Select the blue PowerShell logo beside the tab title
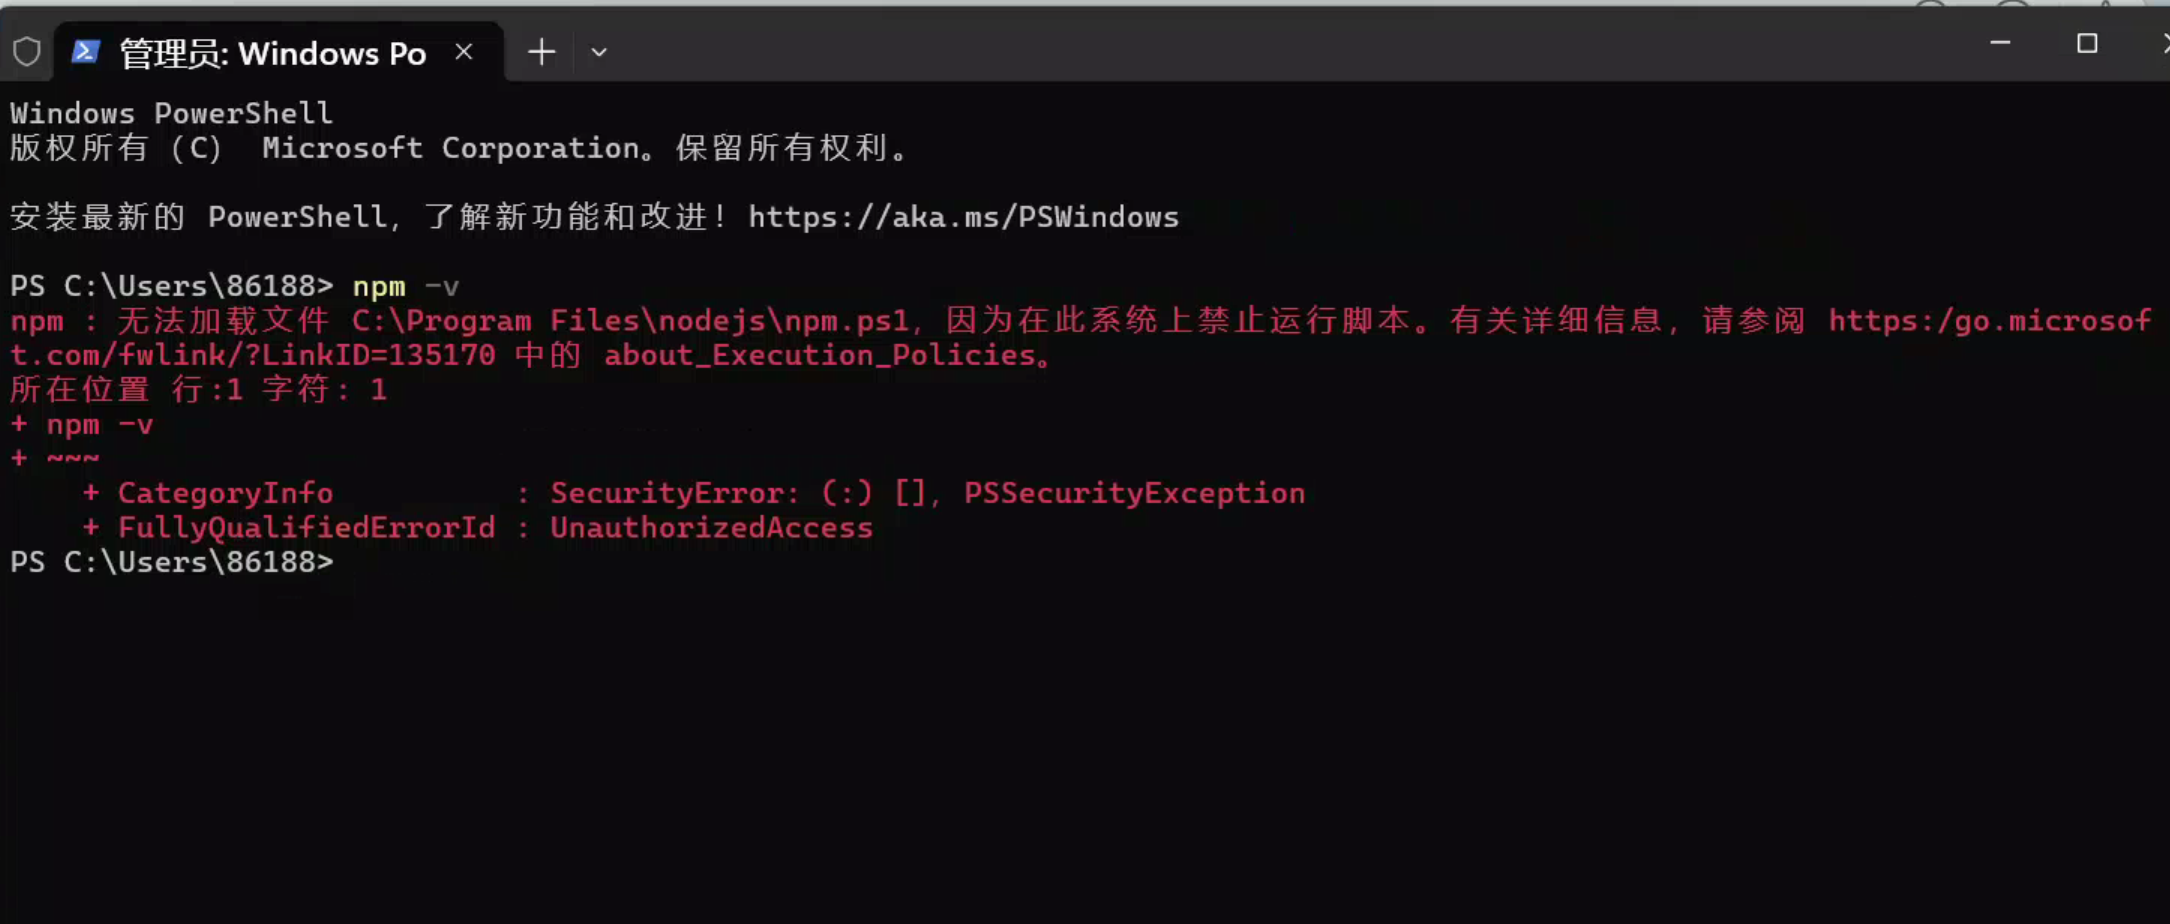 point(86,51)
